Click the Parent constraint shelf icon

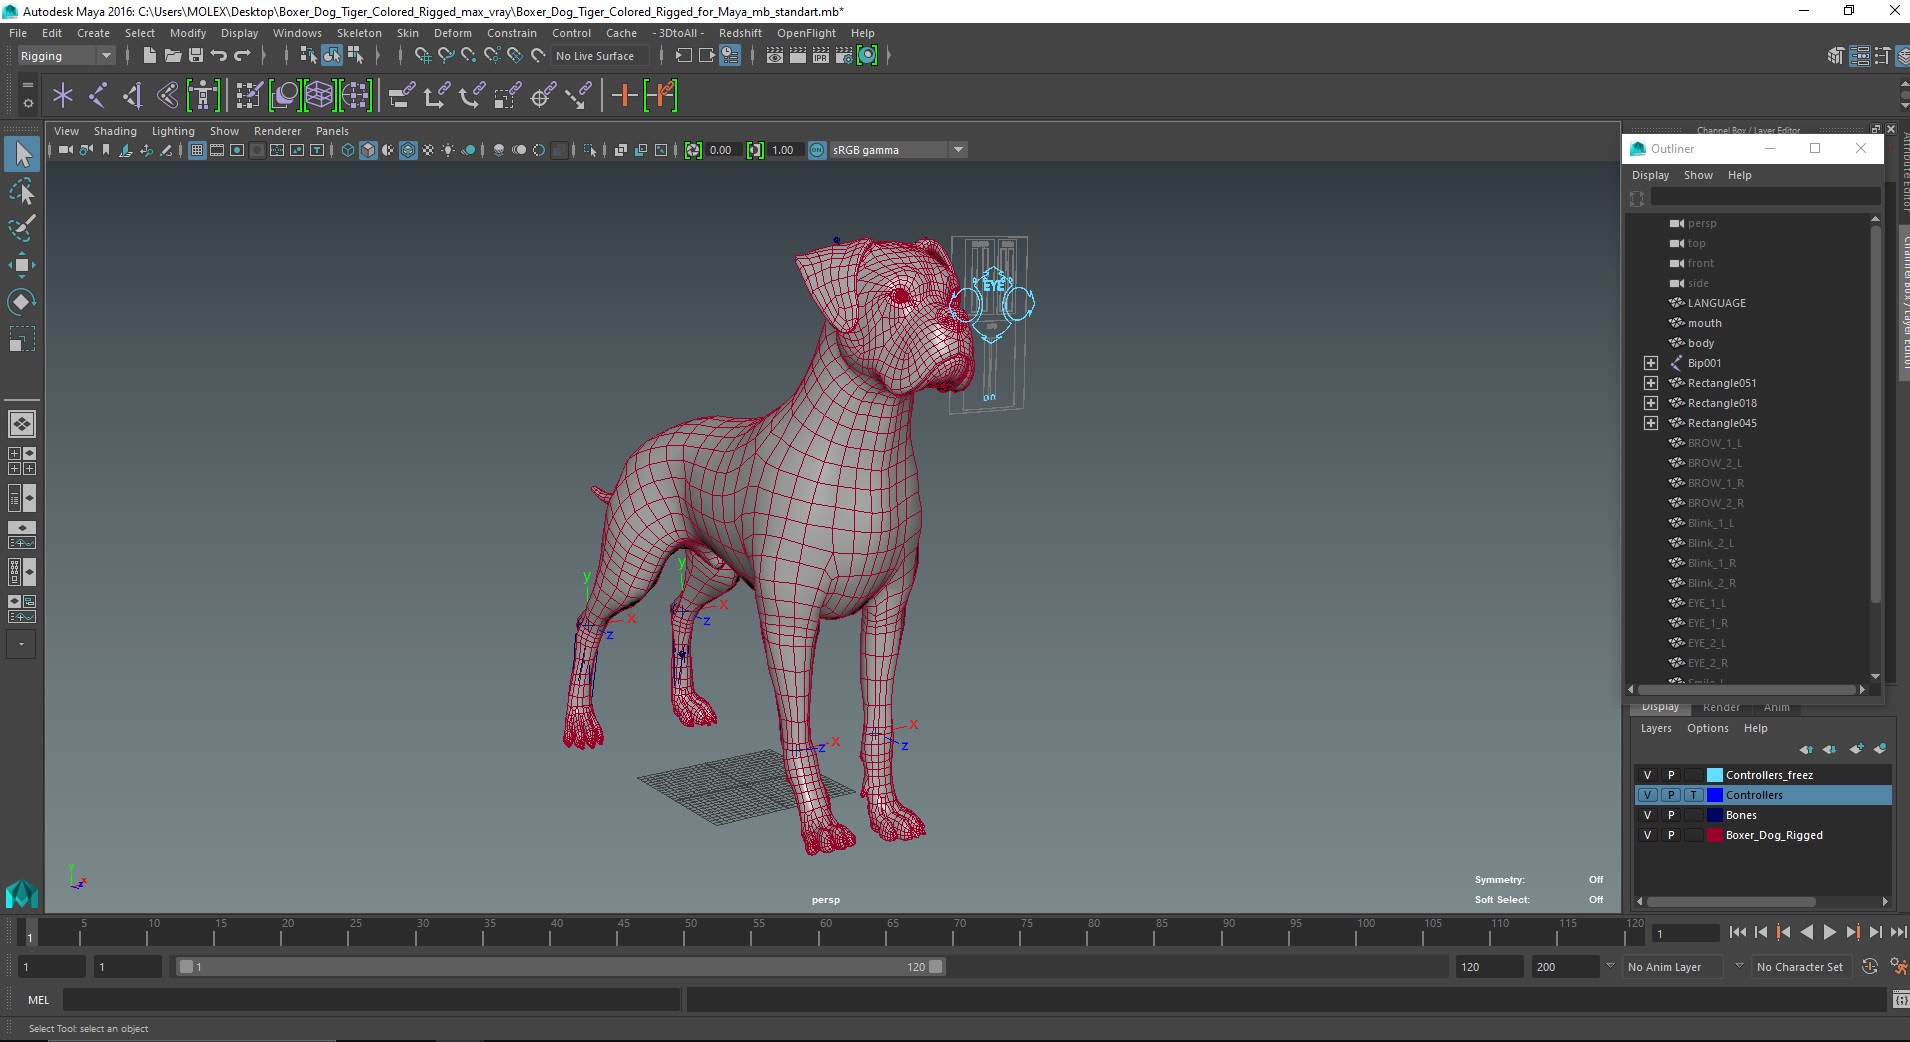(x=402, y=96)
